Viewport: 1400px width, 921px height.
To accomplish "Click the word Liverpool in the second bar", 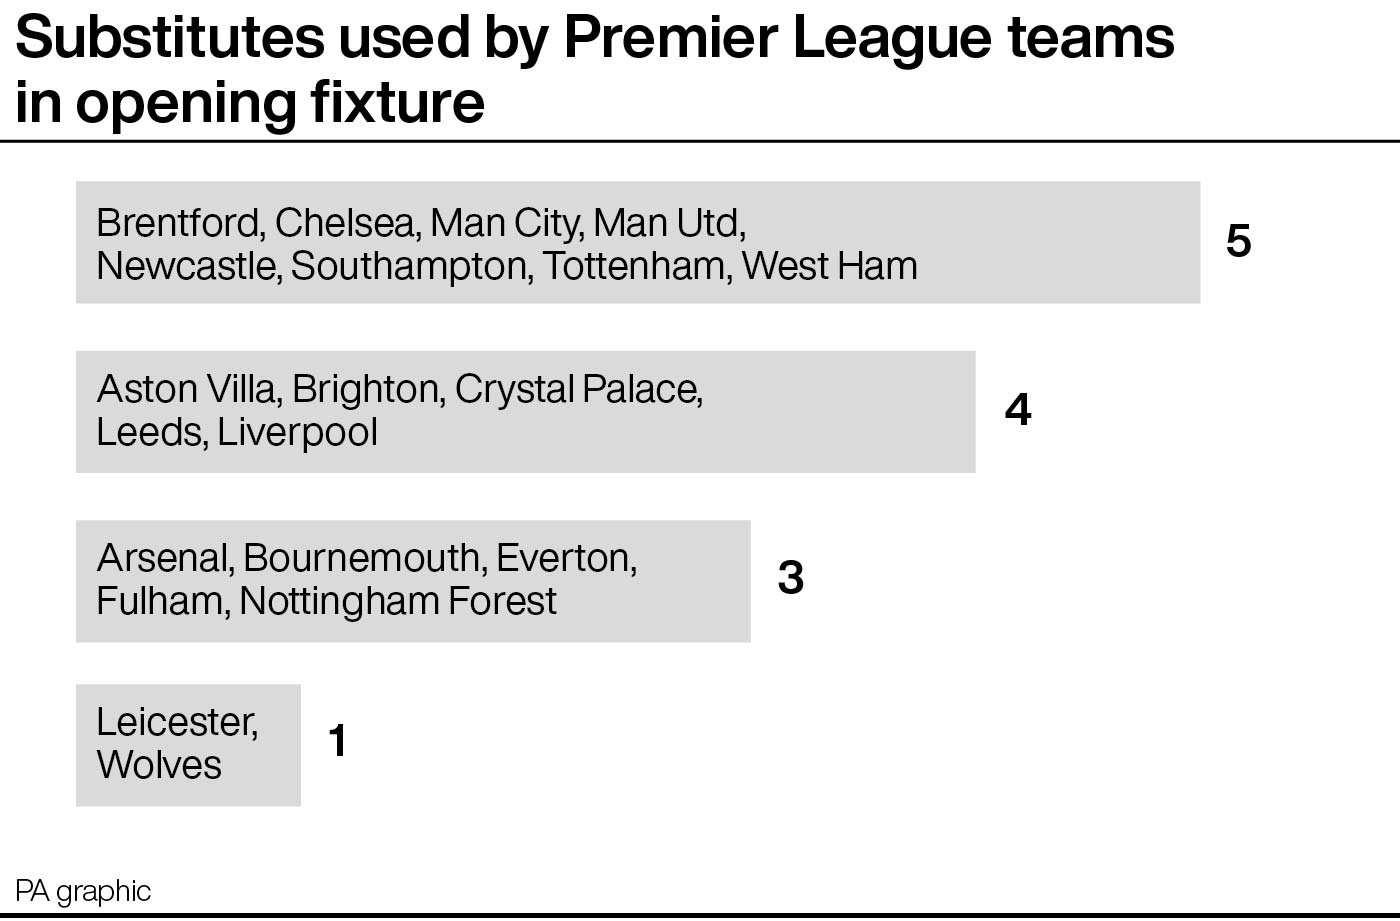I will point(297,433).
